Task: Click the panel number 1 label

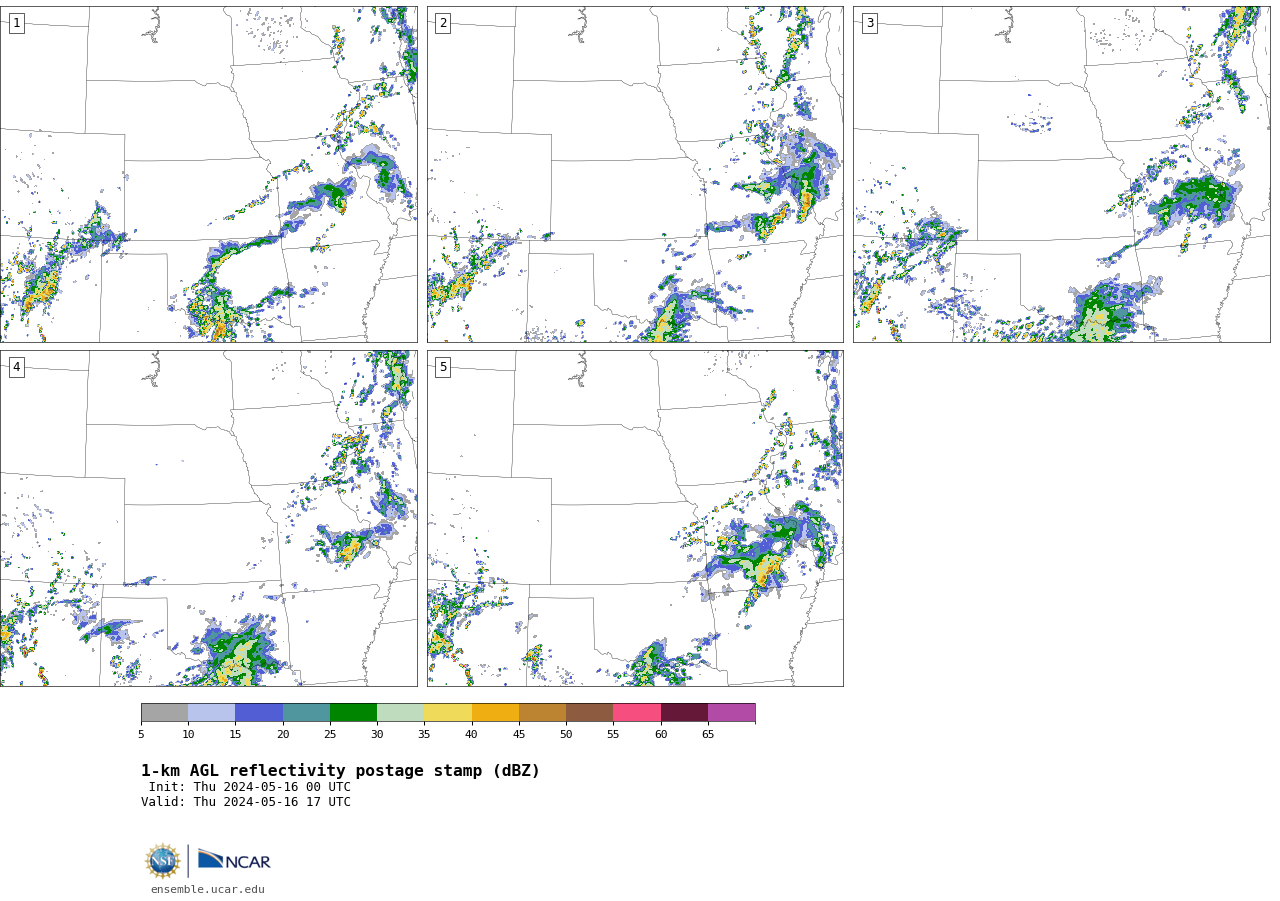Action: coord(16,23)
